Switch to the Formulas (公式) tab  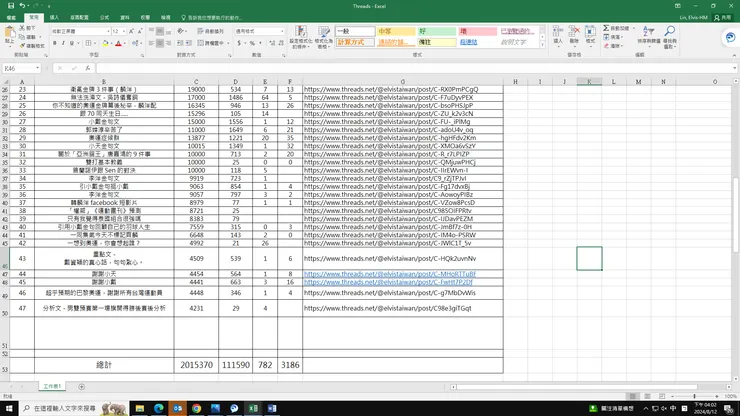pos(104,17)
